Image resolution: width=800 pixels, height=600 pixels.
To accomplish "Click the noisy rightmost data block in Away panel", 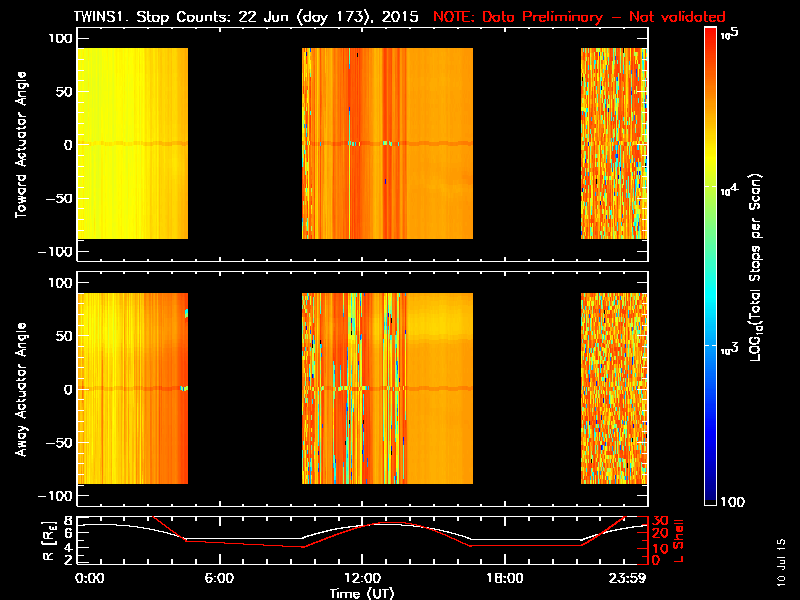I will coord(614,388).
